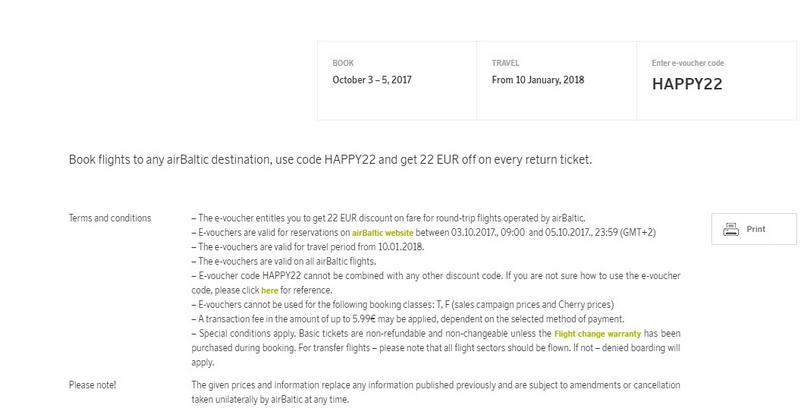
Task: Open the airBaltic website link
Action: (x=383, y=233)
